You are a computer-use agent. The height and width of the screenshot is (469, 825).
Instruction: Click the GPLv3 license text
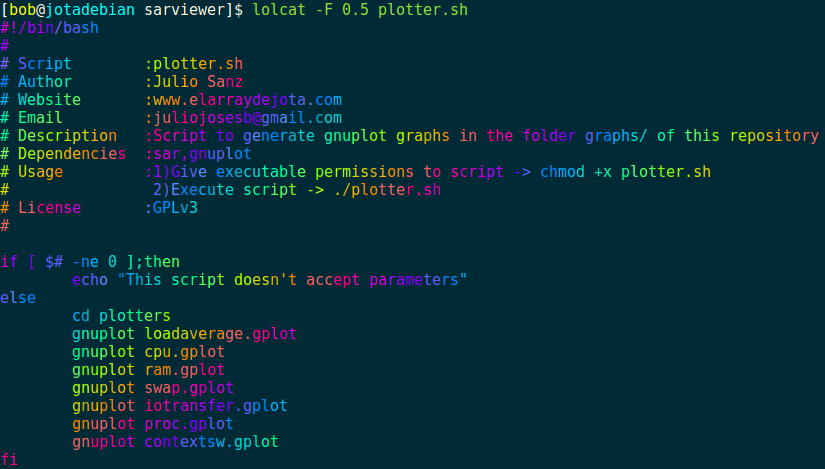coord(175,207)
